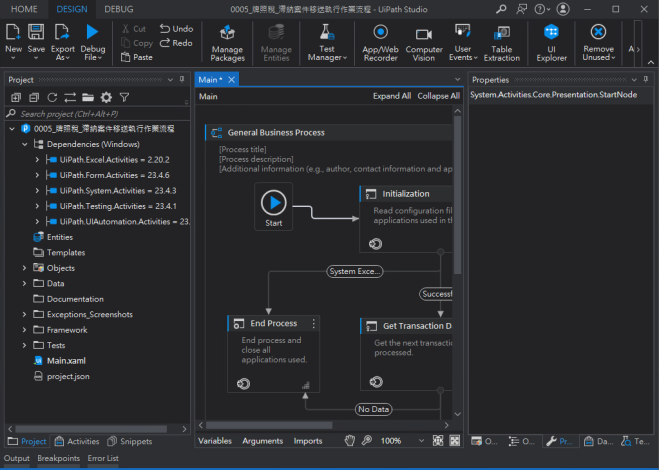659x470 pixels.
Task: Close the Main tab
Action: 232,79
